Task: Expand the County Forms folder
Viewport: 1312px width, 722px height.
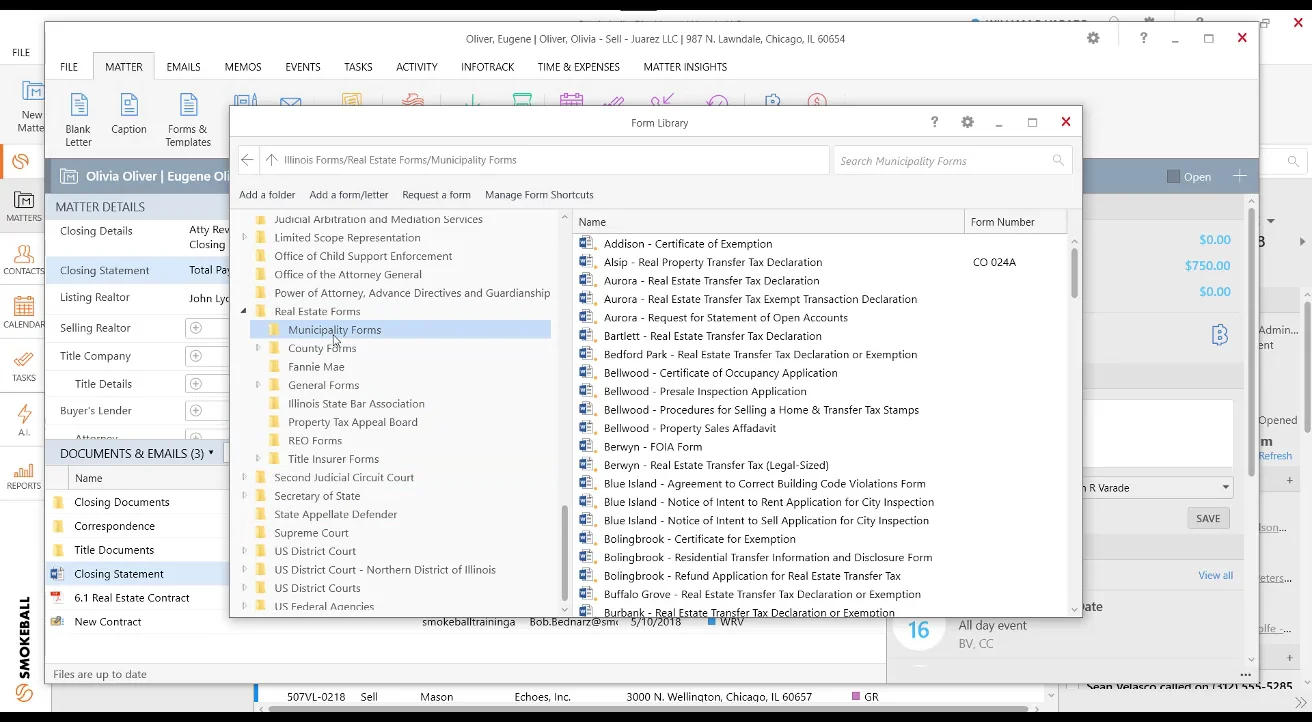Action: (258, 348)
